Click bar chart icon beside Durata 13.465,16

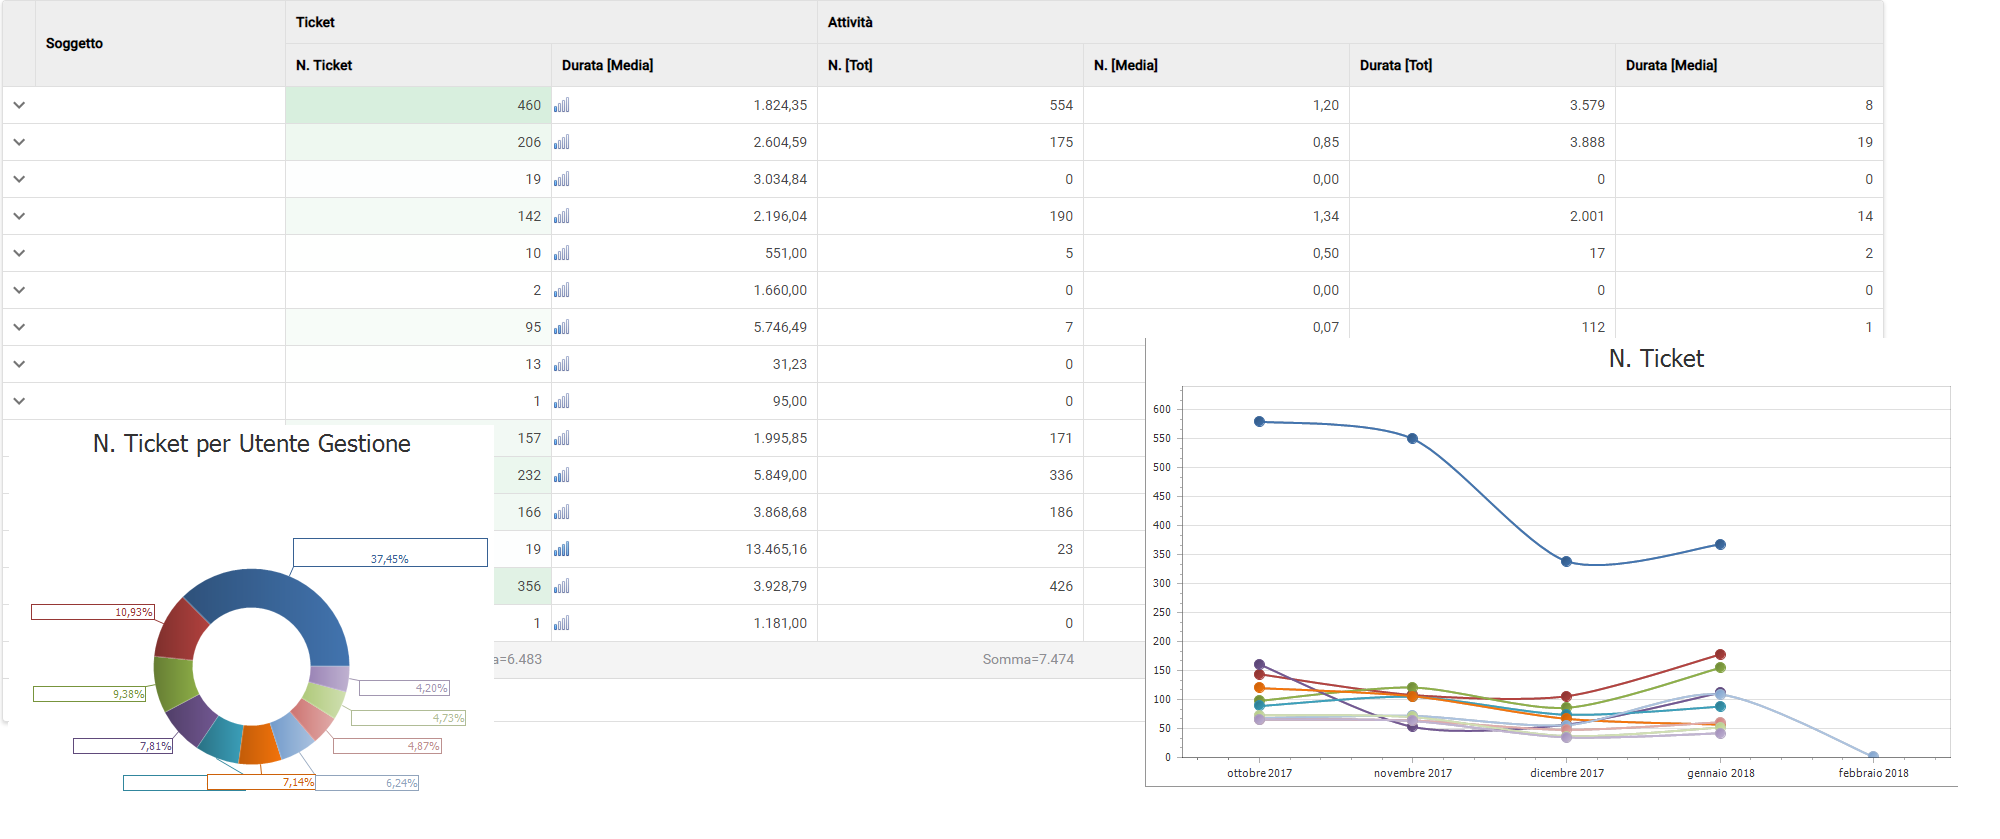[x=562, y=549]
